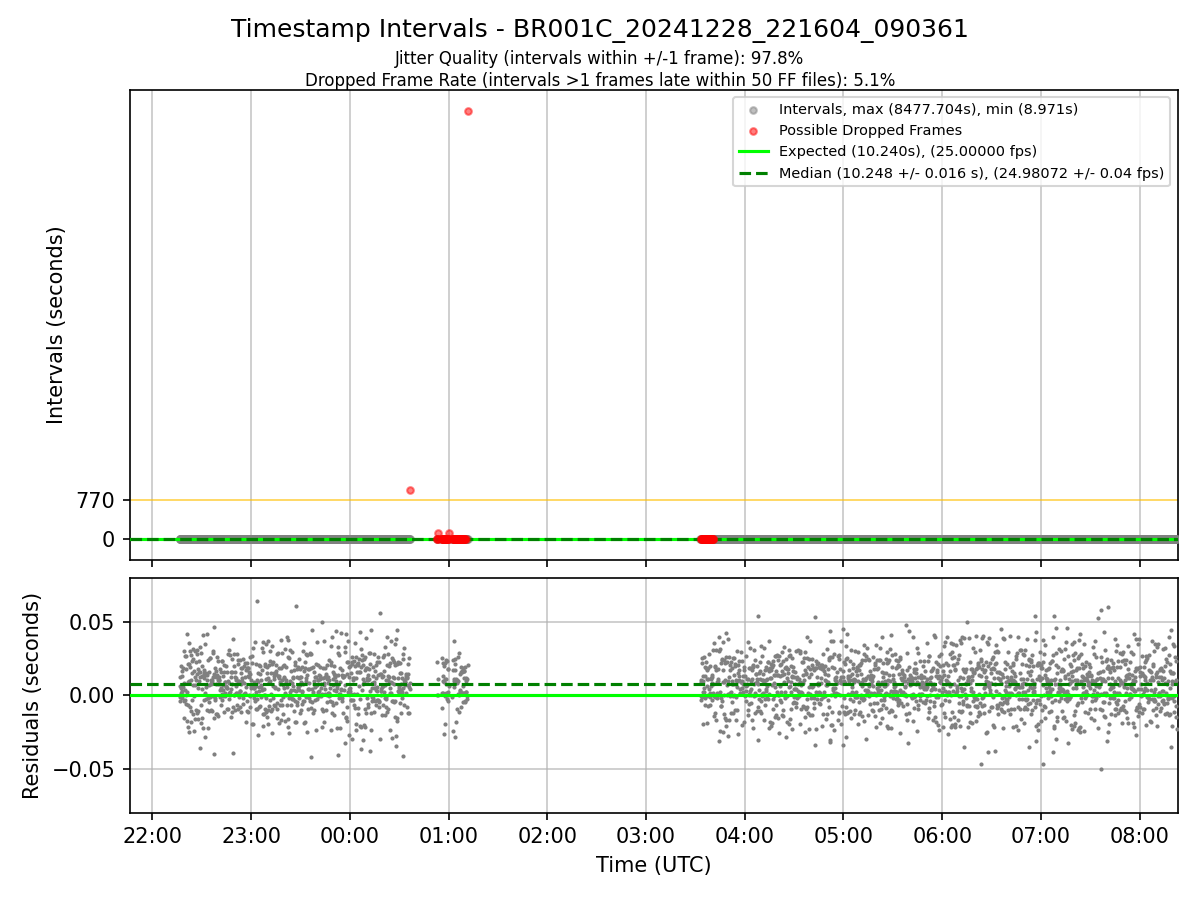Image resolution: width=1200 pixels, height=900 pixels.
Task: Click the solid green line sample in the legend
Action: click(754, 152)
